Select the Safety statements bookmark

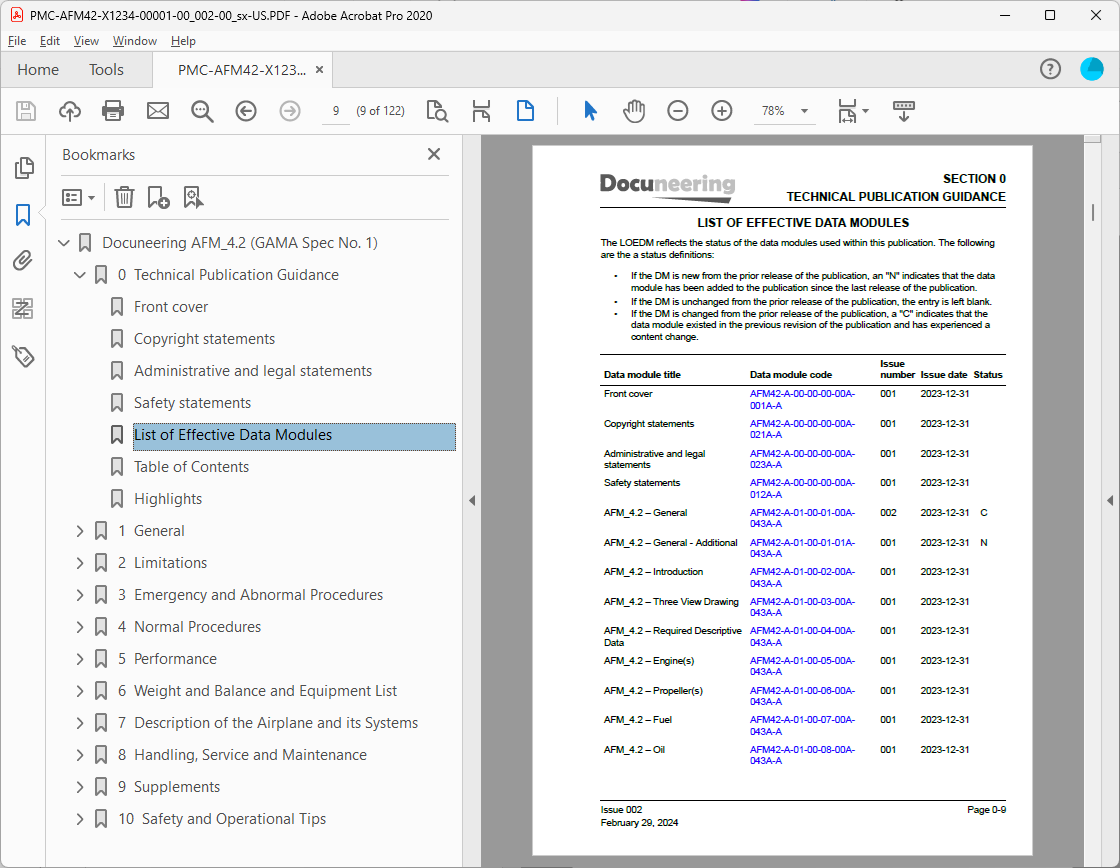coord(192,403)
